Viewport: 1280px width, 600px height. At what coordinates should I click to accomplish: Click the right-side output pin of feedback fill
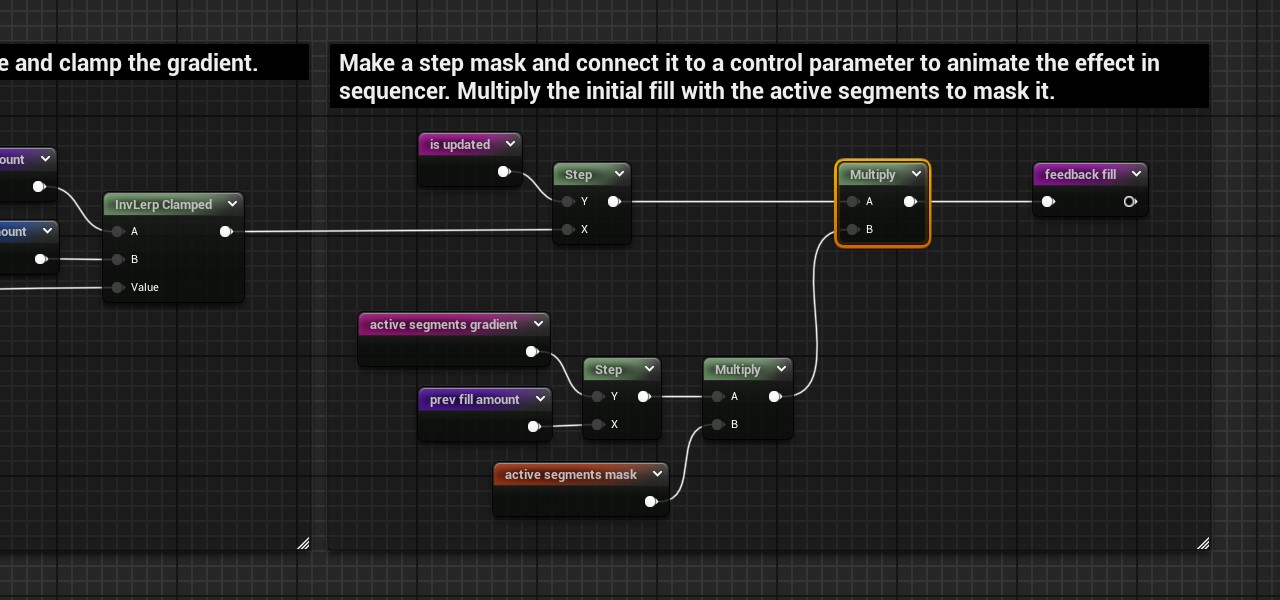tap(1130, 202)
